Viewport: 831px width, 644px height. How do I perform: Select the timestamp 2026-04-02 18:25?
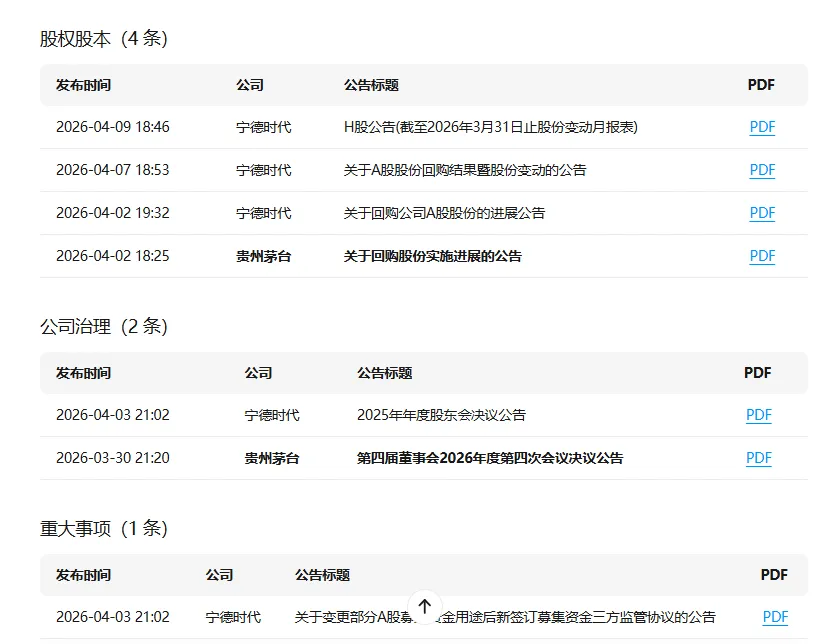pos(113,256)
